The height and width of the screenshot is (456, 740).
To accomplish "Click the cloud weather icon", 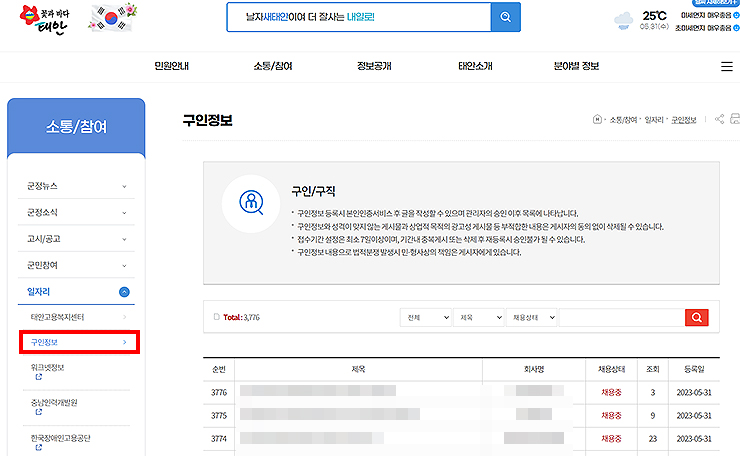I will [x=623, y=21].
